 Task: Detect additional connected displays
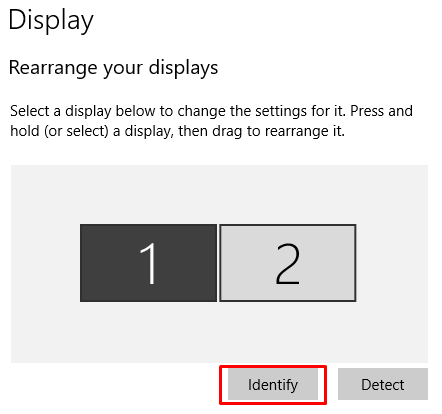coord(383,384)
